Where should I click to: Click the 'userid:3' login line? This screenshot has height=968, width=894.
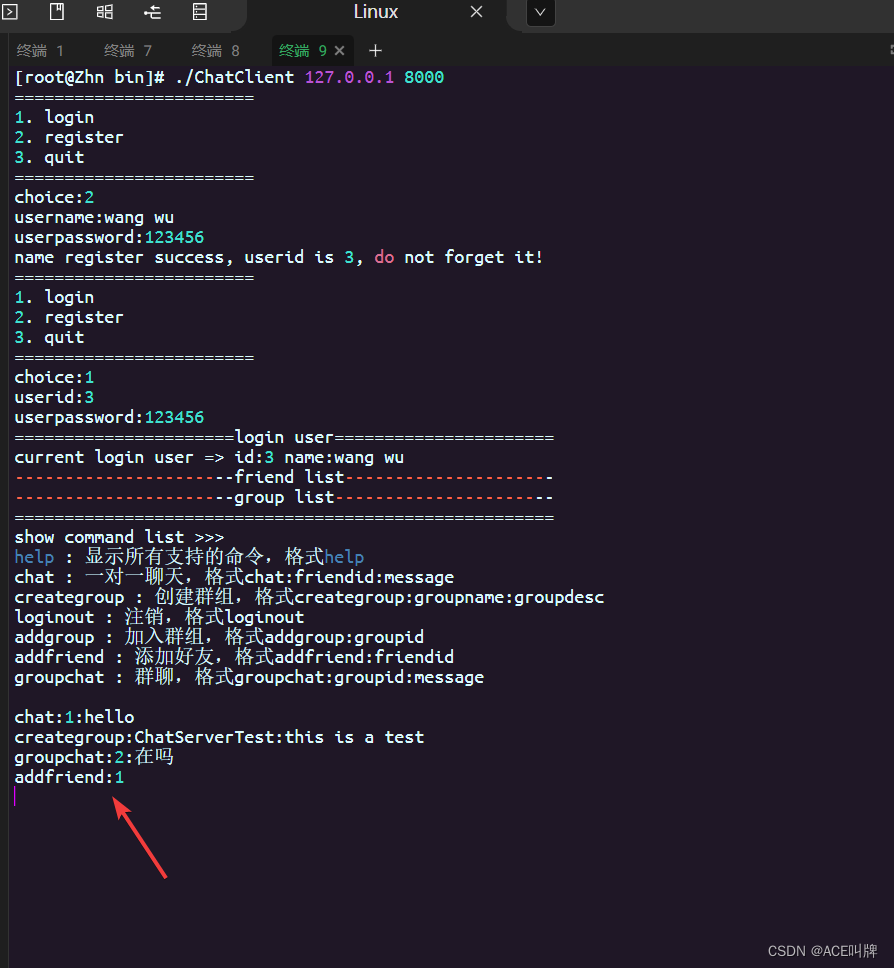click(54, 397)
